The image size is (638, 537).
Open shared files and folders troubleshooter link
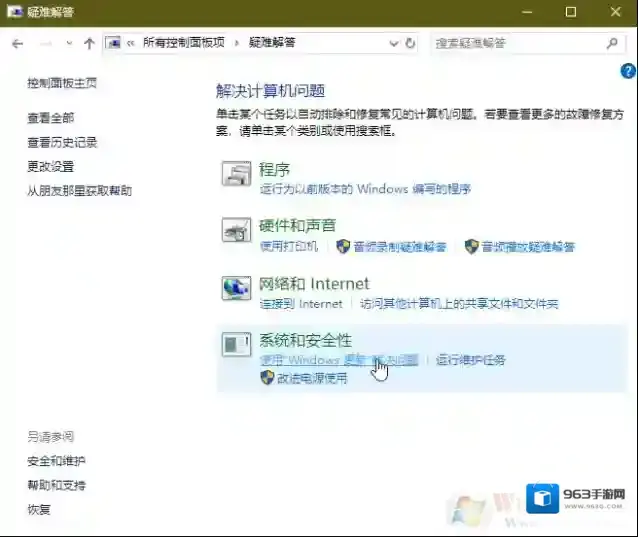[x=459, y=304]
